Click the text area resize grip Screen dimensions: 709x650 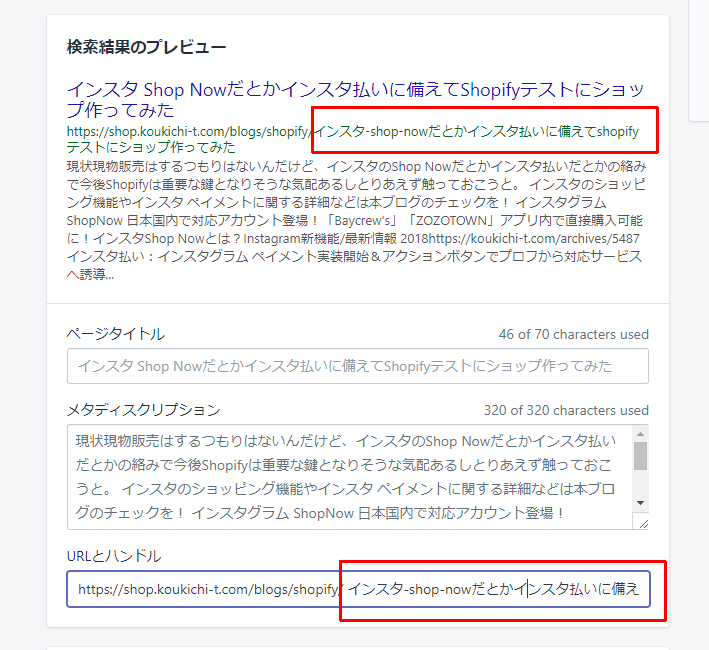point(643,524)
